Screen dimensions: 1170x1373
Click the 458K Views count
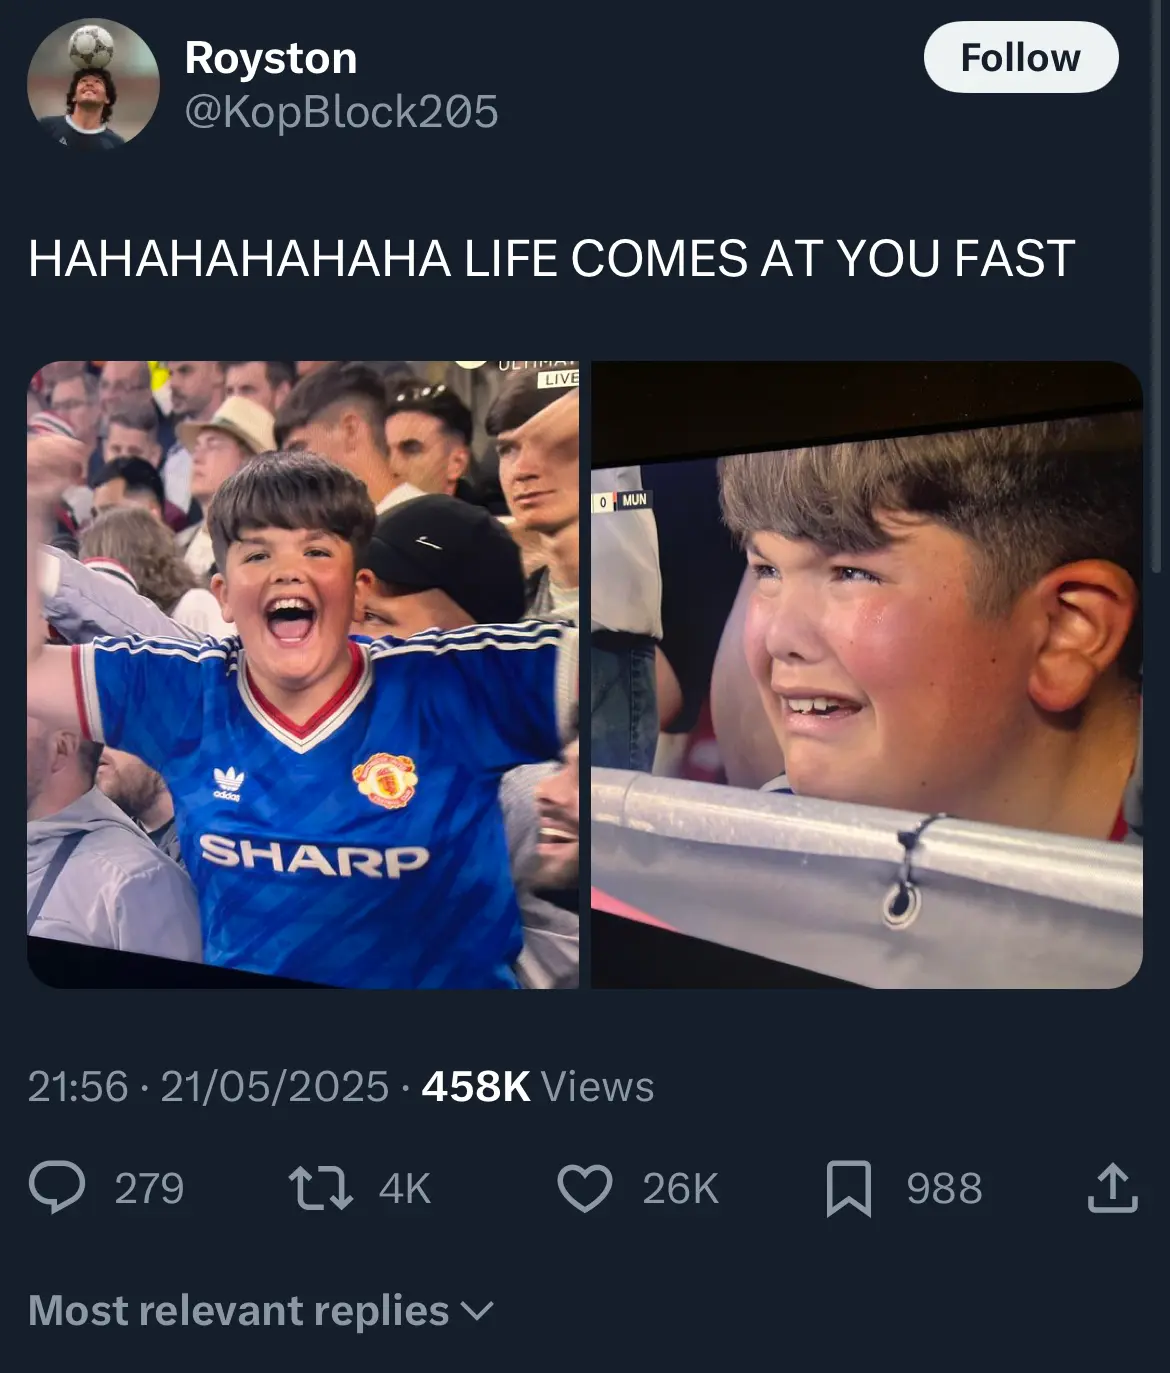[538, 1086]
